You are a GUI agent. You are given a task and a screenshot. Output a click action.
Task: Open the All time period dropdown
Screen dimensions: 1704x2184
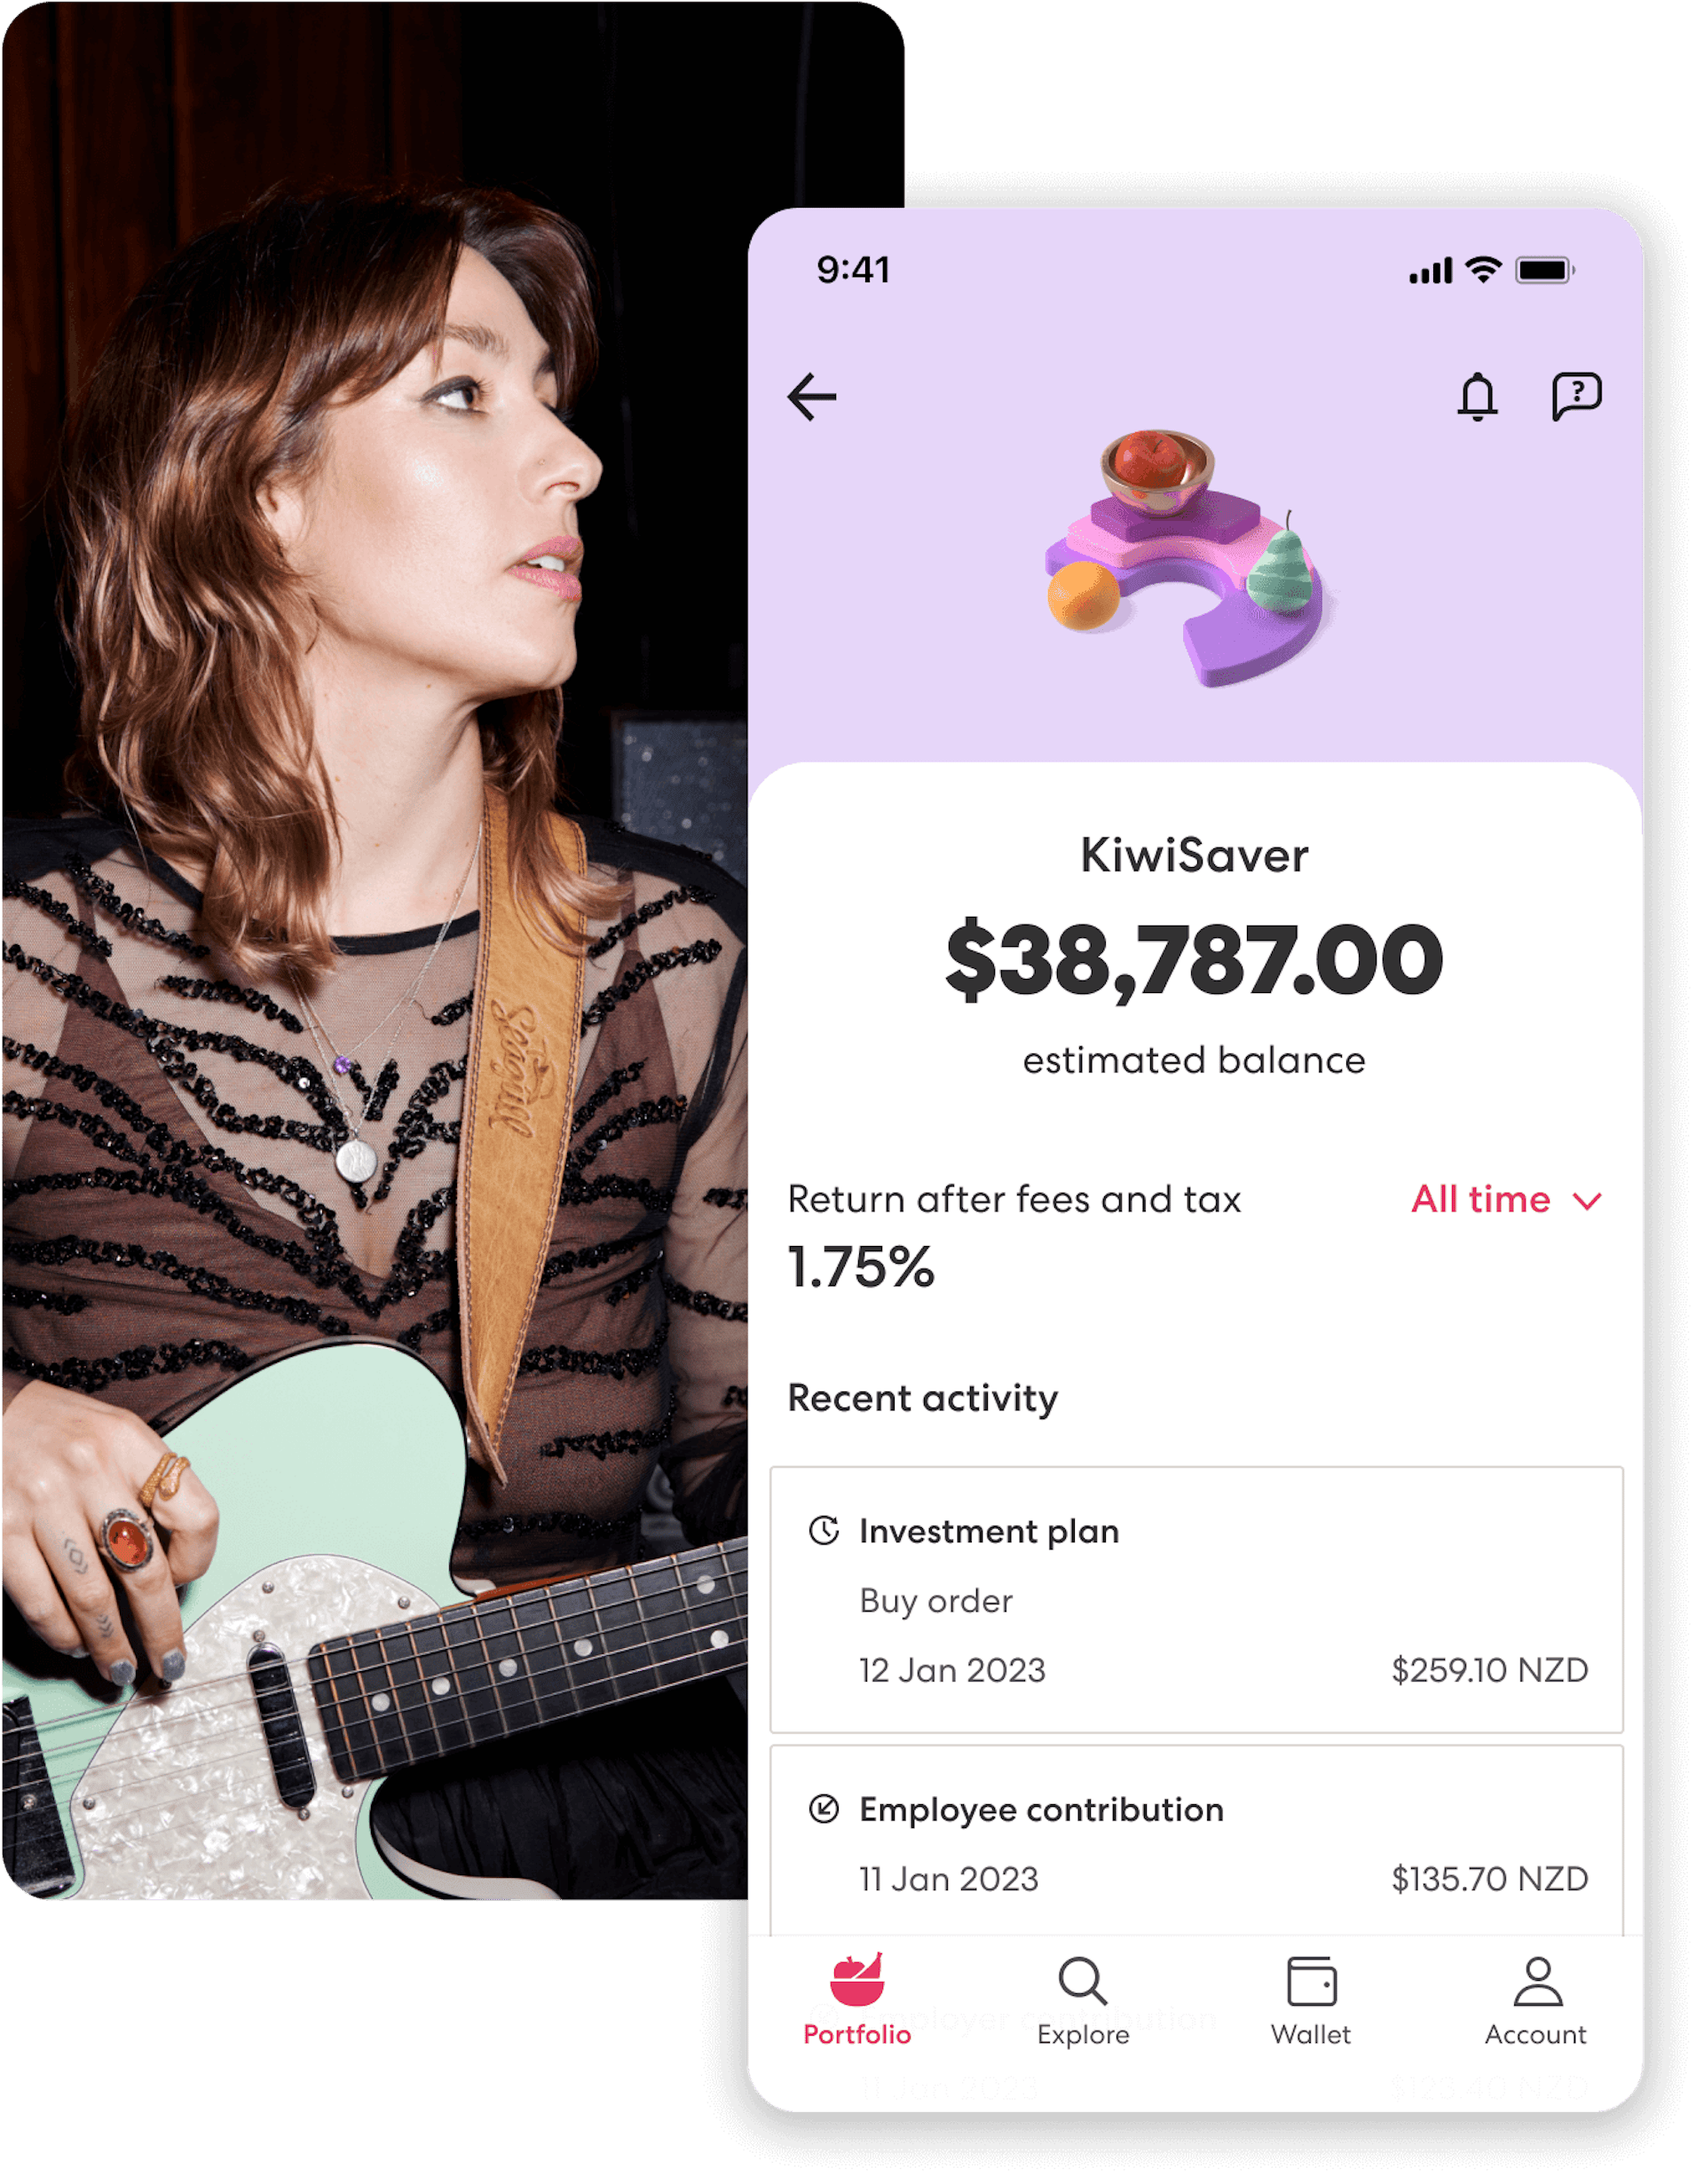(x=1480, y=1199)
